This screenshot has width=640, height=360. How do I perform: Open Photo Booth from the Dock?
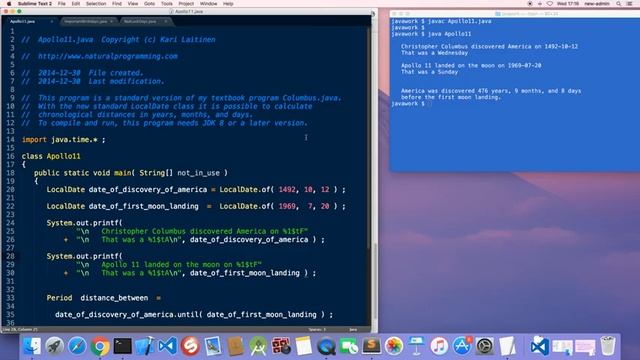[281, 346]
